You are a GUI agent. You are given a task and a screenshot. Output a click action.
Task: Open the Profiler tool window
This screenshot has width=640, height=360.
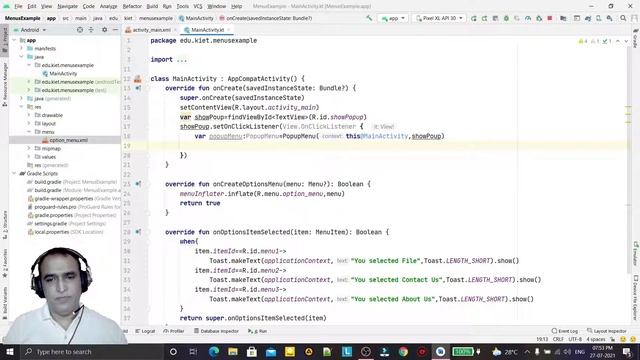pos(174,331)
